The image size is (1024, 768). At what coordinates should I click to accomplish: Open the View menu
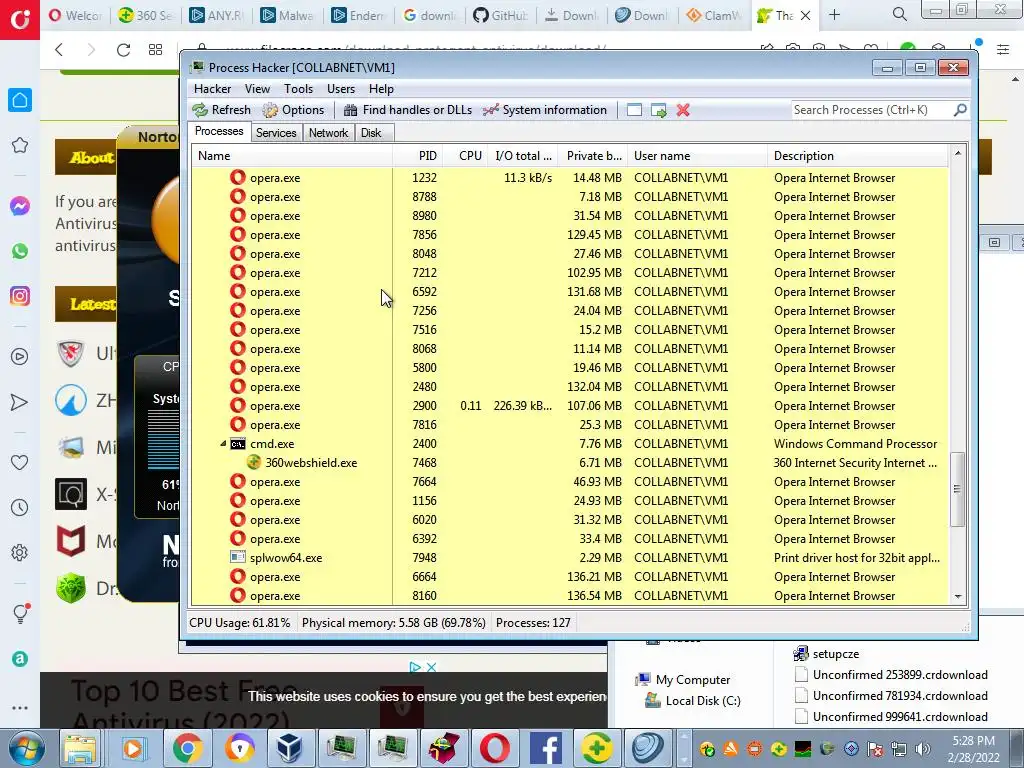(x=257, y=89)
